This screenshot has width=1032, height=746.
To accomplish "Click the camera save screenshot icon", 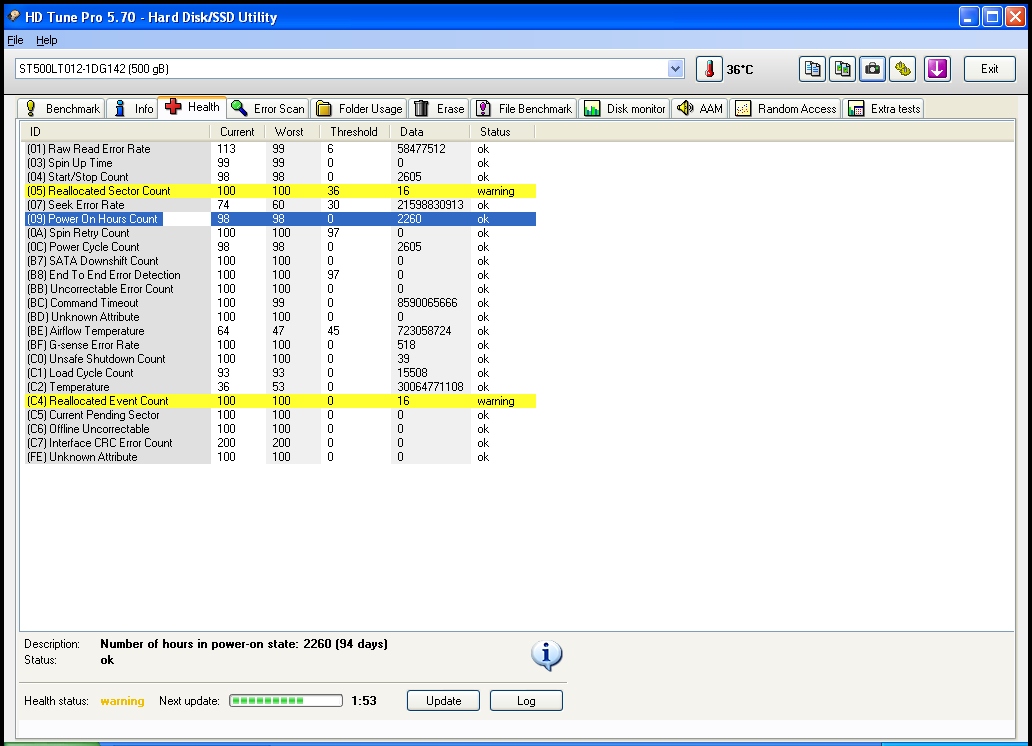I will point(873,69).
